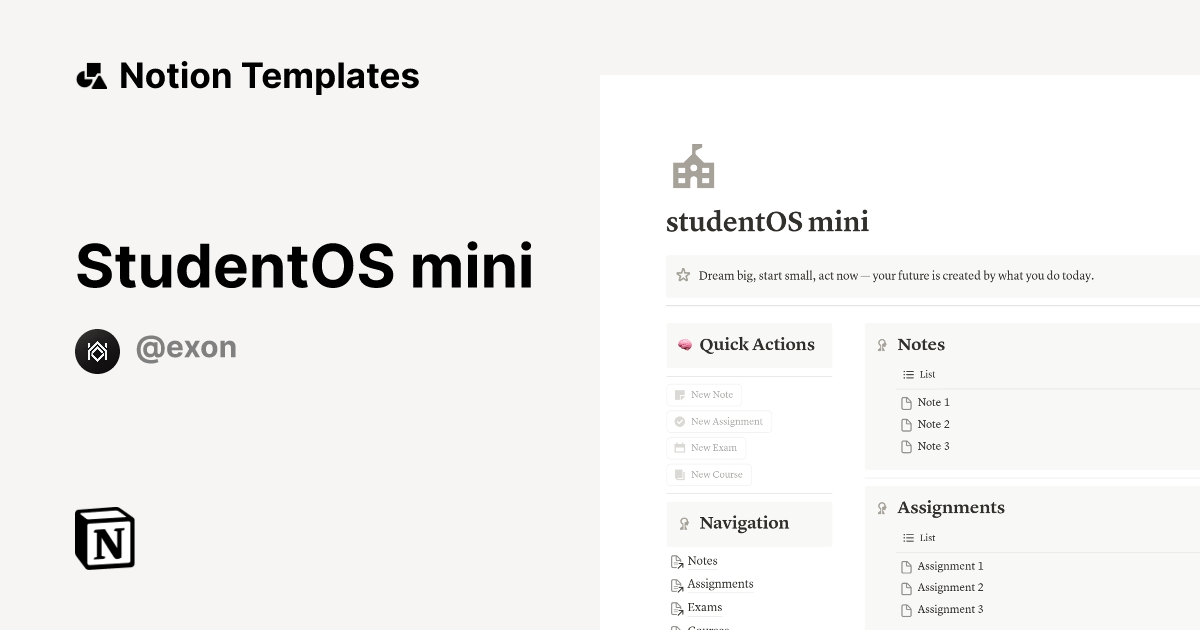Click the list icon on Assignment 2
The height and width of the screenshot is (630, 1200).
(907, 587)
